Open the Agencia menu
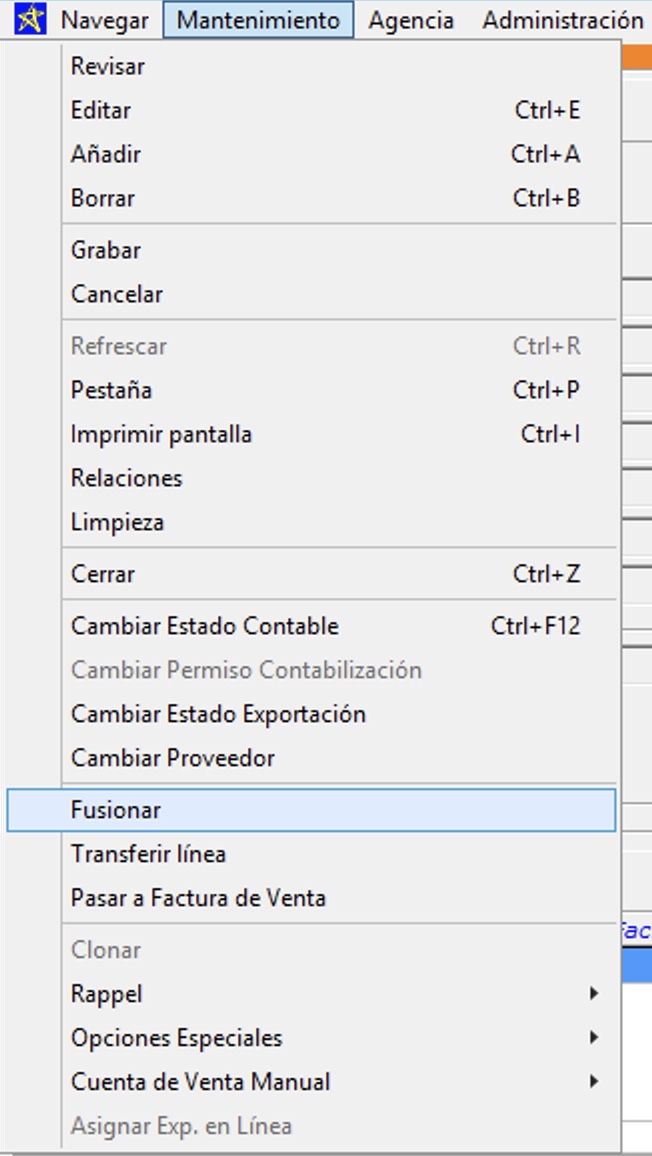Viewport: 652px width, 1156px height. coord(411,20)
